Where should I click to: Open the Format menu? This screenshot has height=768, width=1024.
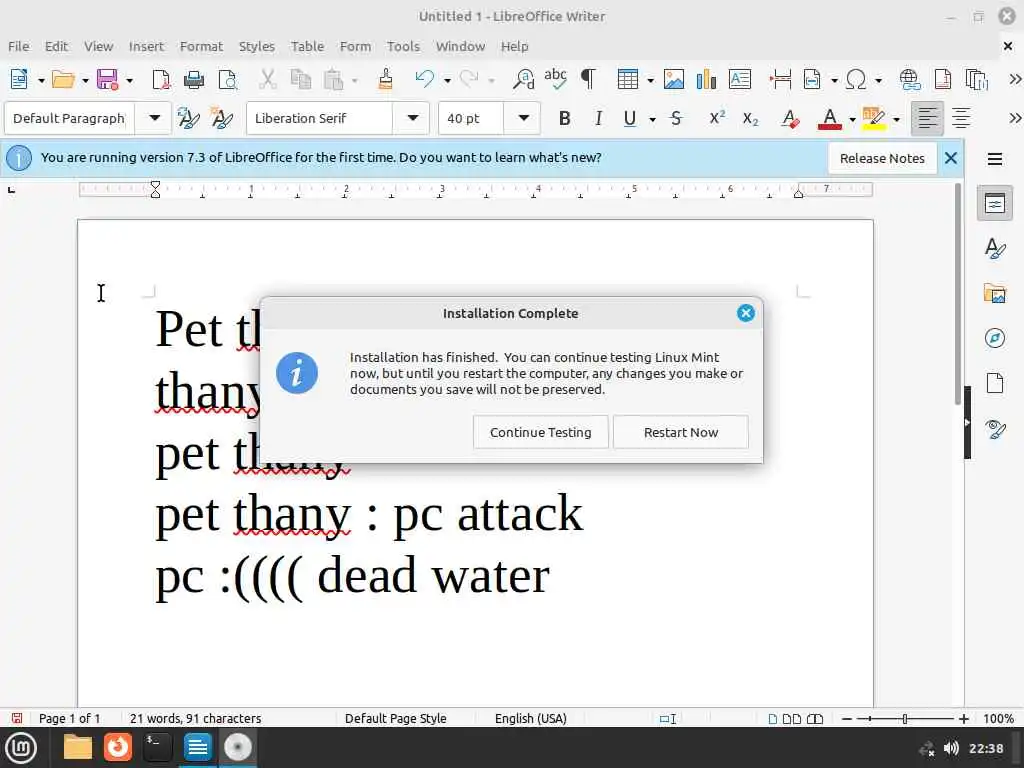point(201,46)
